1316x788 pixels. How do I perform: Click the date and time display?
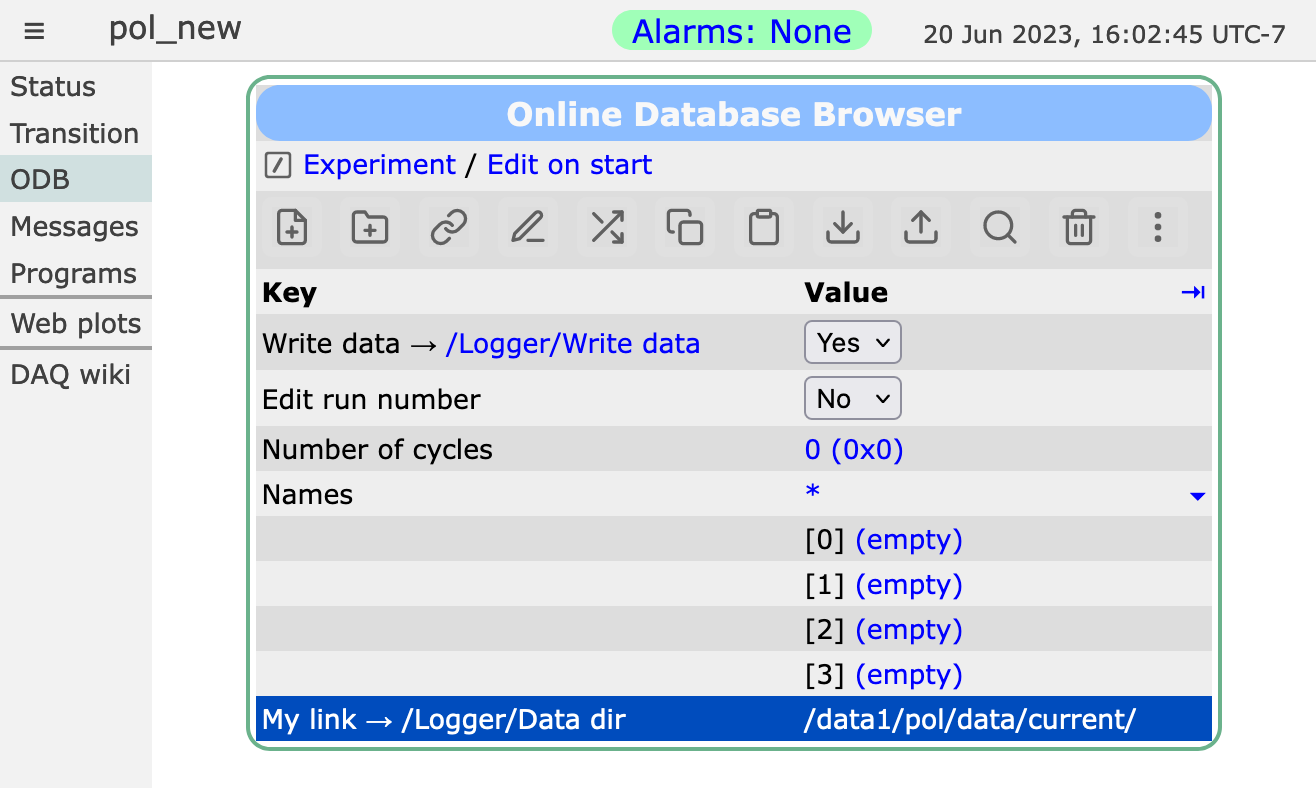tap(1104, 34)
